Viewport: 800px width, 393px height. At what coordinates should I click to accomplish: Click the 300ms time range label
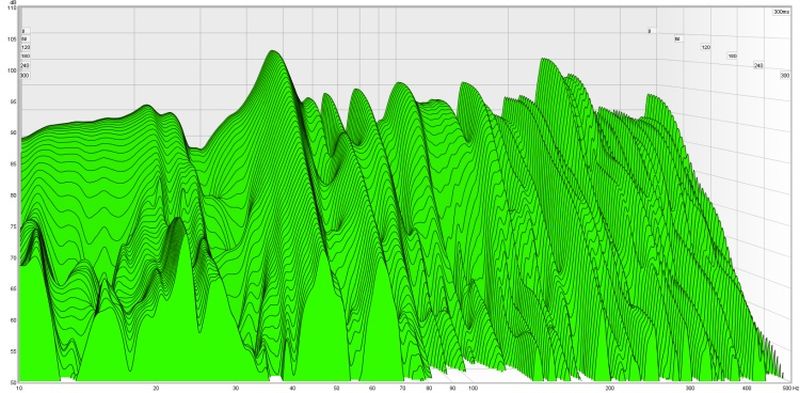(x=781, y=12)
